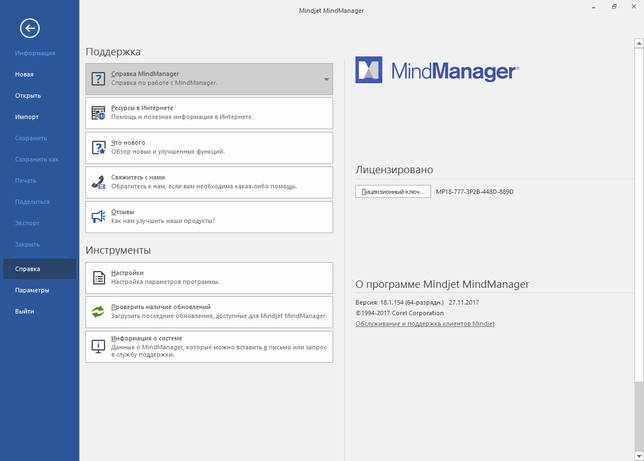
Task: Click Выйти in the sidebar
Action: point(24,311)
